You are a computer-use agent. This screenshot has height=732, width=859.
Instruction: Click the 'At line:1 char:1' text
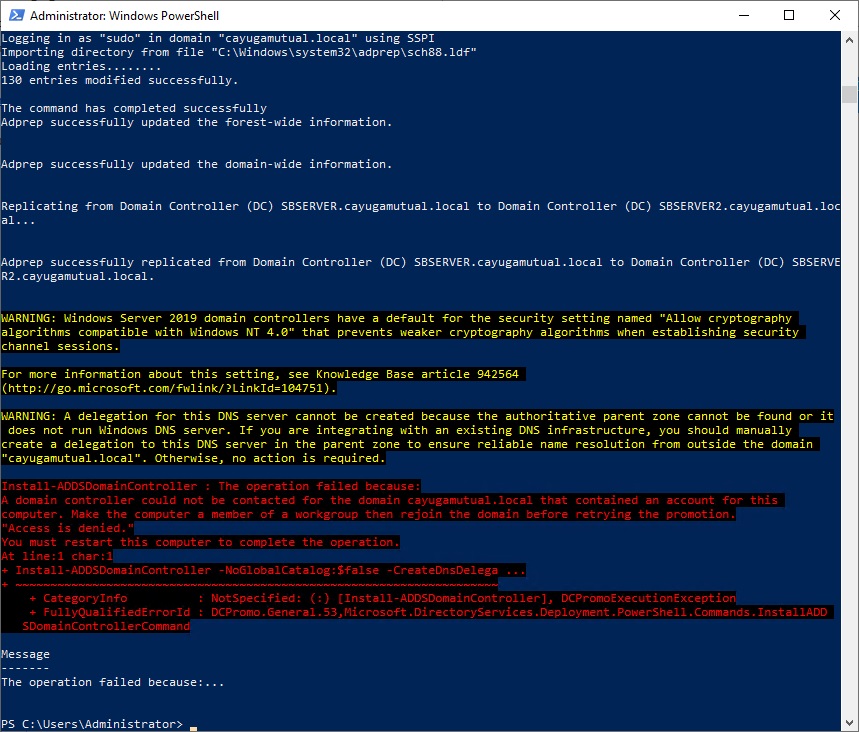(x=57, y=556)
